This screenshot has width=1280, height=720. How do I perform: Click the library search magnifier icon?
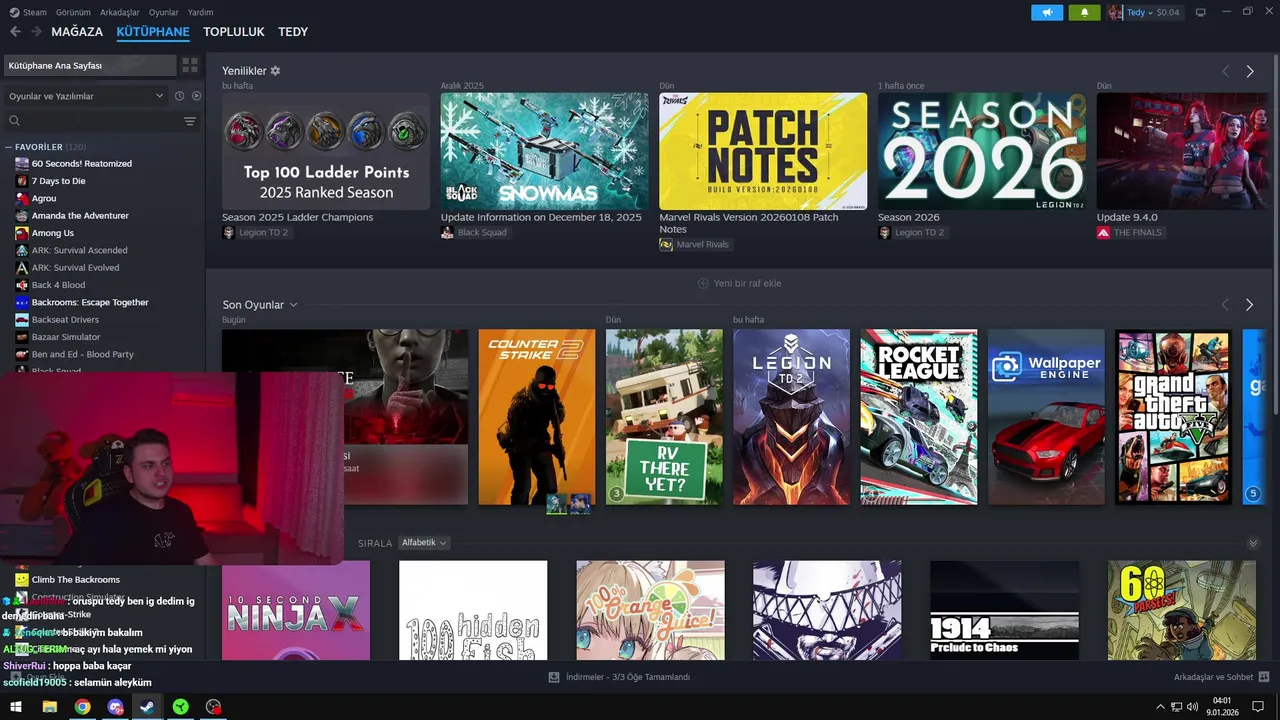coord(14,121)
